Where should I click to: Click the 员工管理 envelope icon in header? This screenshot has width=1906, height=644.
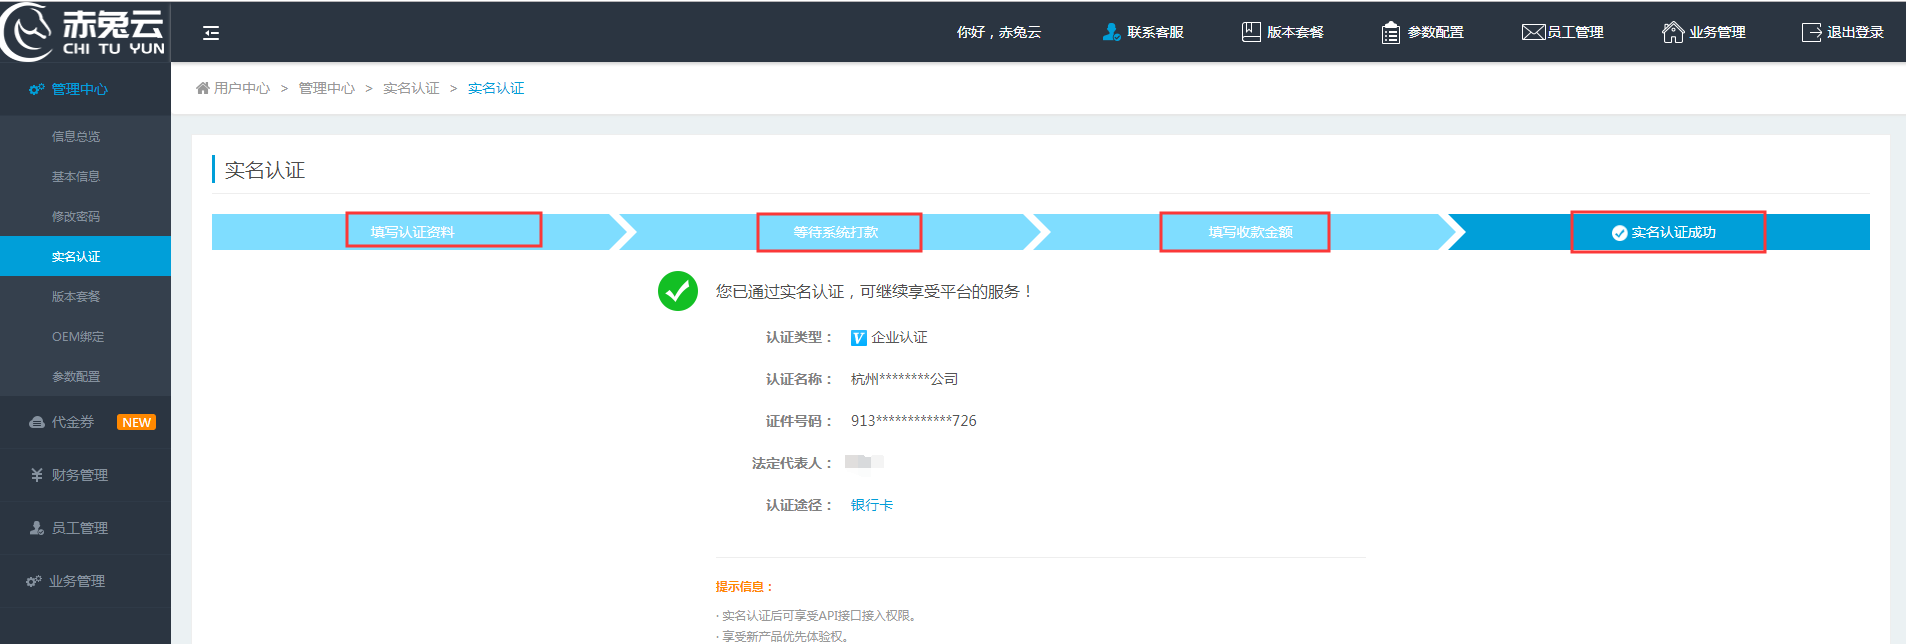(x=1533, y=32)
